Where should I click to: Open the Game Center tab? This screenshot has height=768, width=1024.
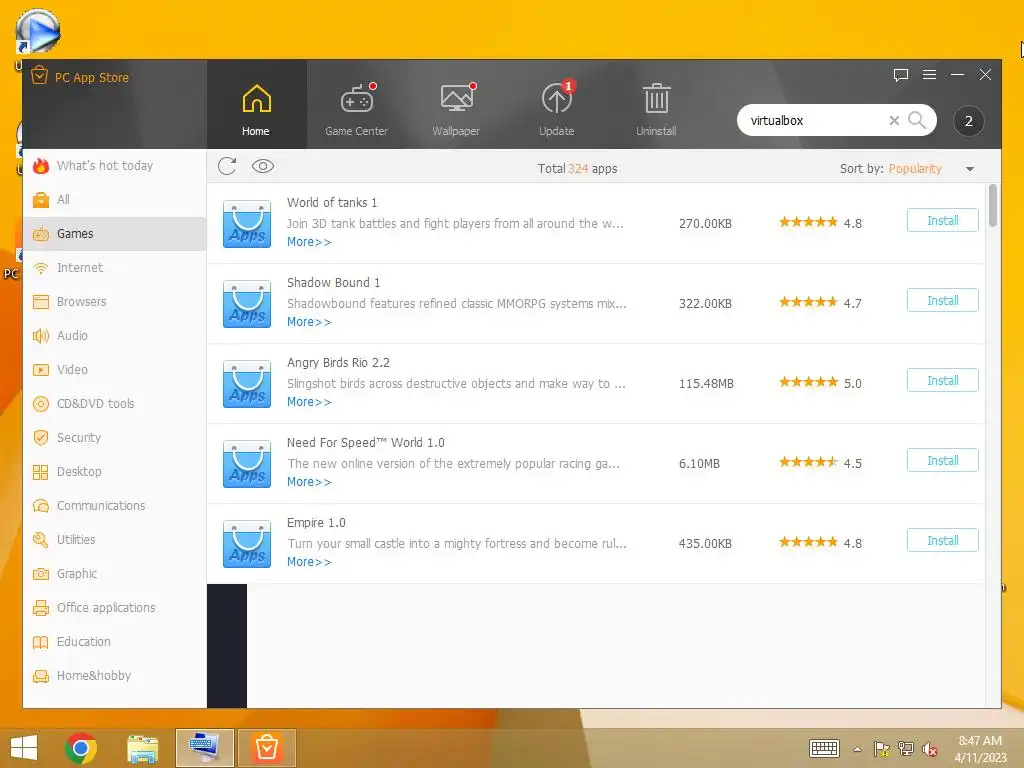tap(357, 109)
